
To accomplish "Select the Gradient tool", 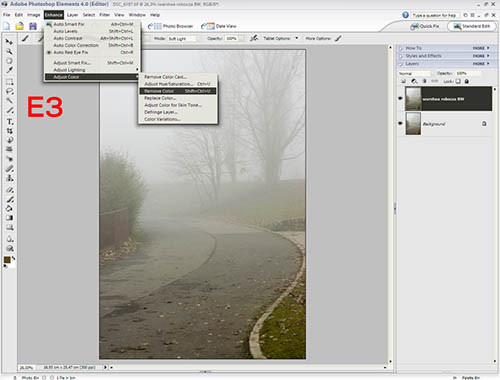I will click(9, 218).
